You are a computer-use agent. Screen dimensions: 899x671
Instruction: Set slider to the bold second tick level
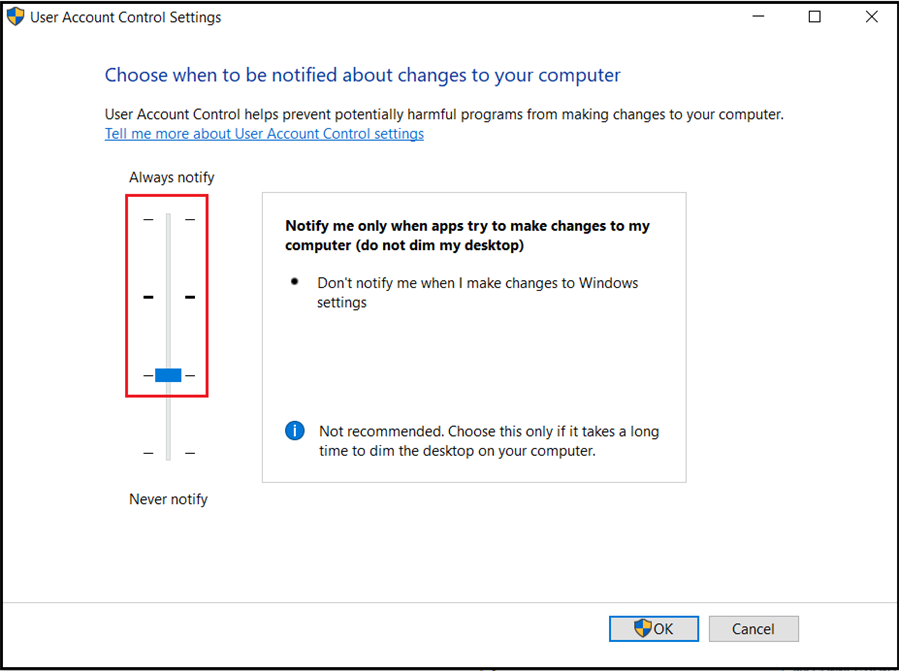pyautogui.click(x=169, y=297)
